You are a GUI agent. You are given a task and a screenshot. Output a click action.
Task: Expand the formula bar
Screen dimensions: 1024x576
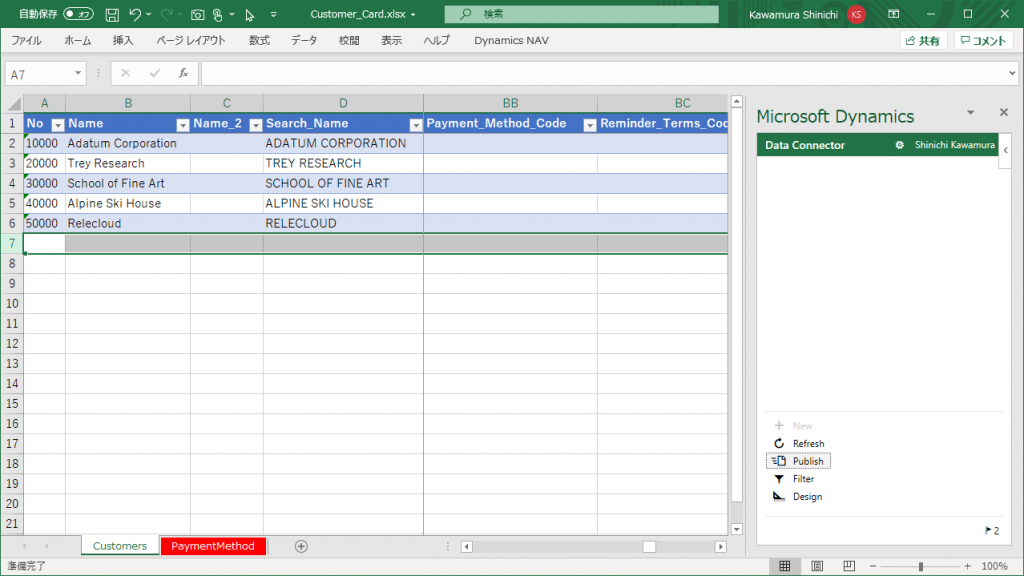click(1012, 73)
